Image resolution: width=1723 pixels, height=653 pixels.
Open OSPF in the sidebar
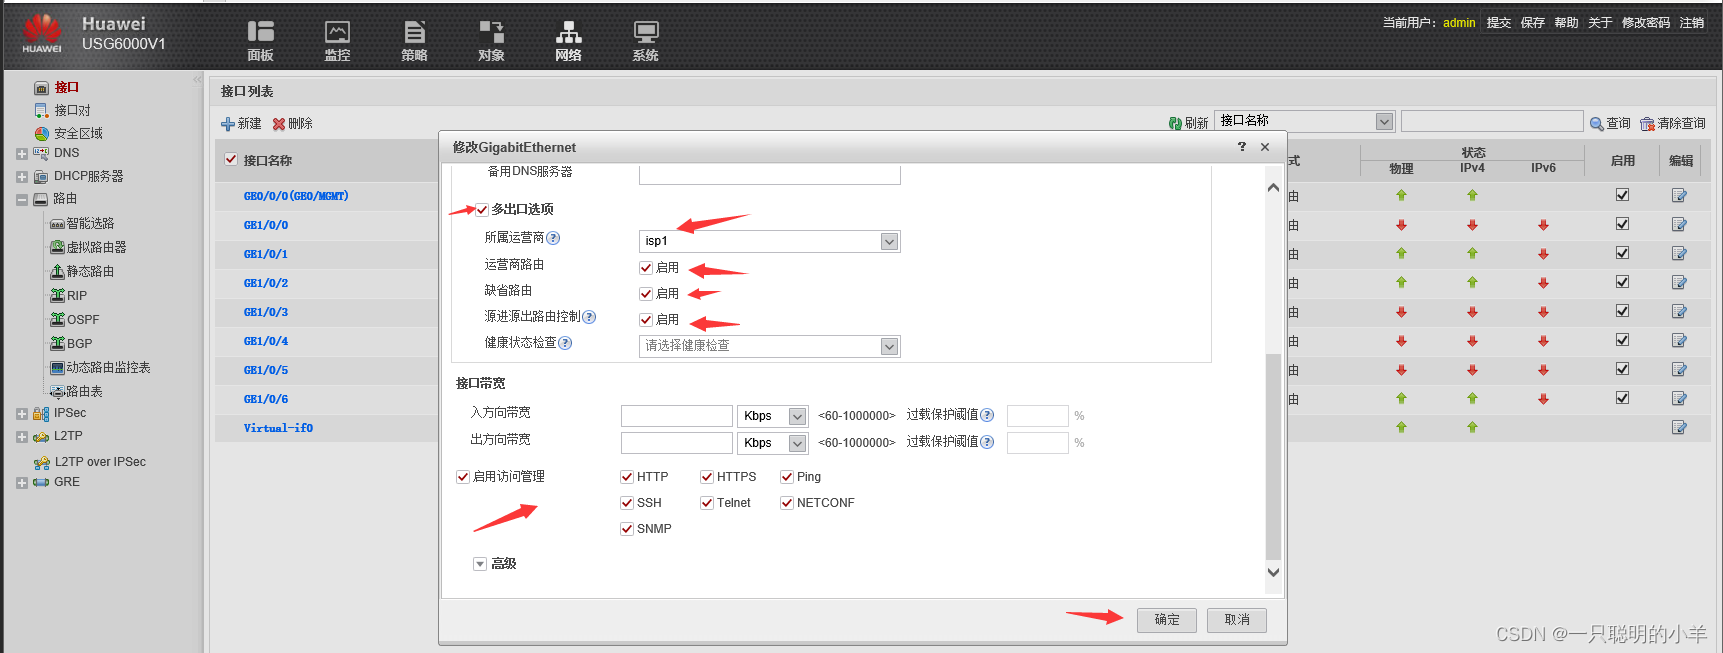click(x=83, y=320)
